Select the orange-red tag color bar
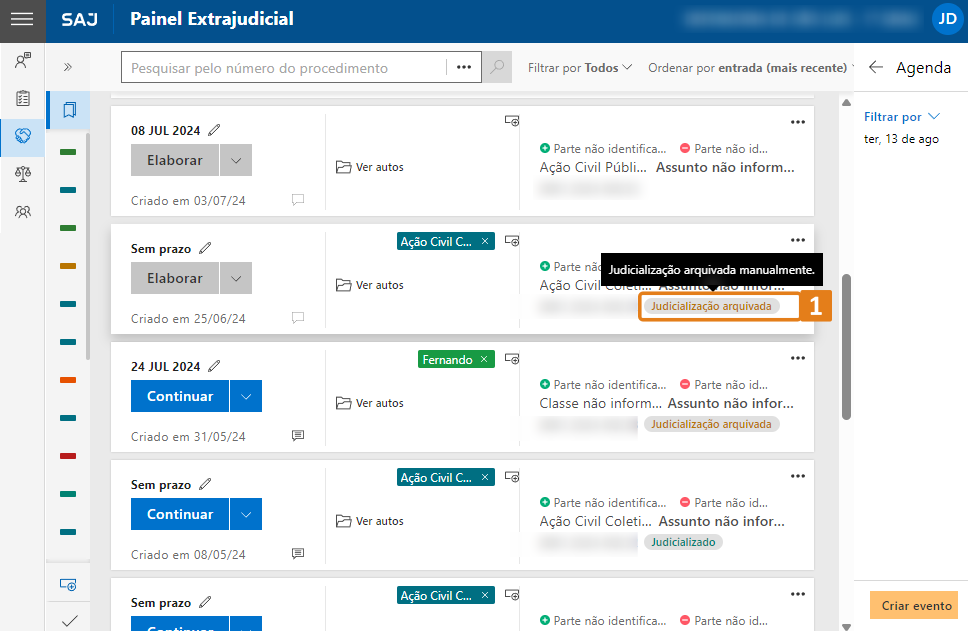The height and width of the screenshot is (631, 968). point(68,380)
